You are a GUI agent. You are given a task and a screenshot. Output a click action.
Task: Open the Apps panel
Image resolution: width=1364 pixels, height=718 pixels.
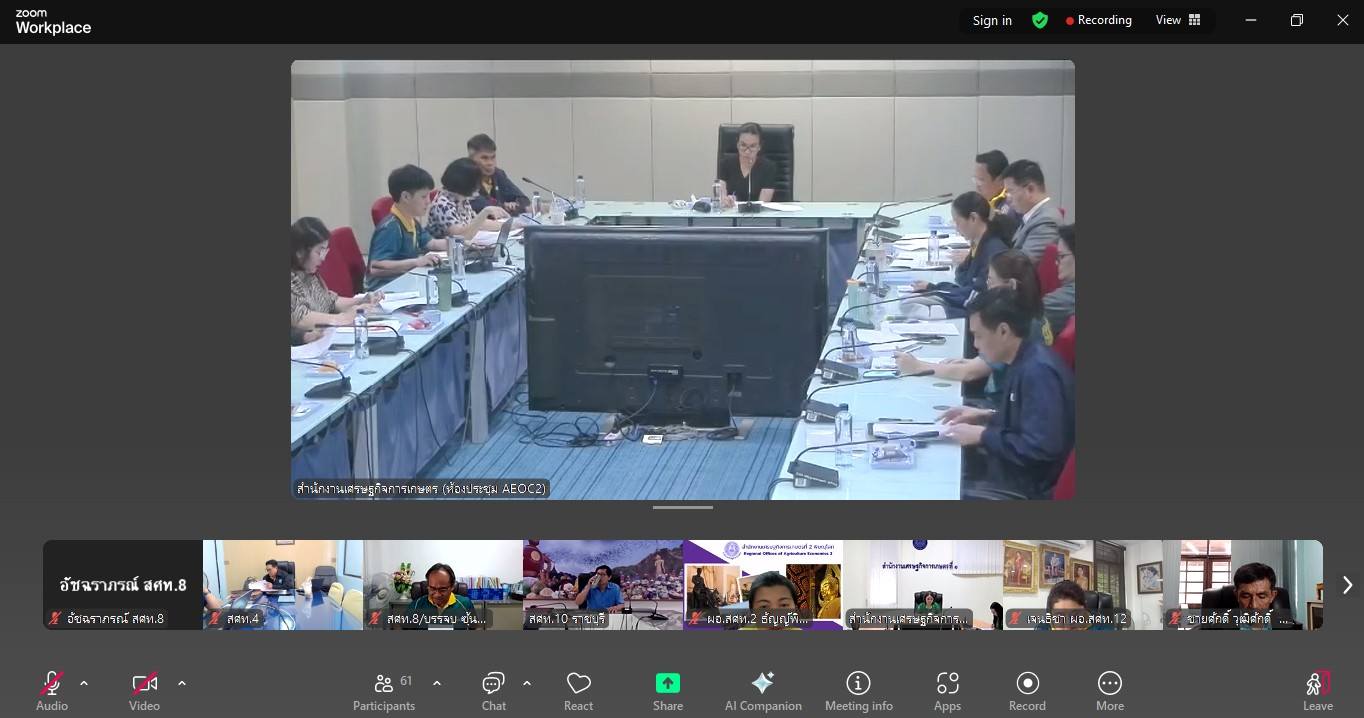(947, 691)
